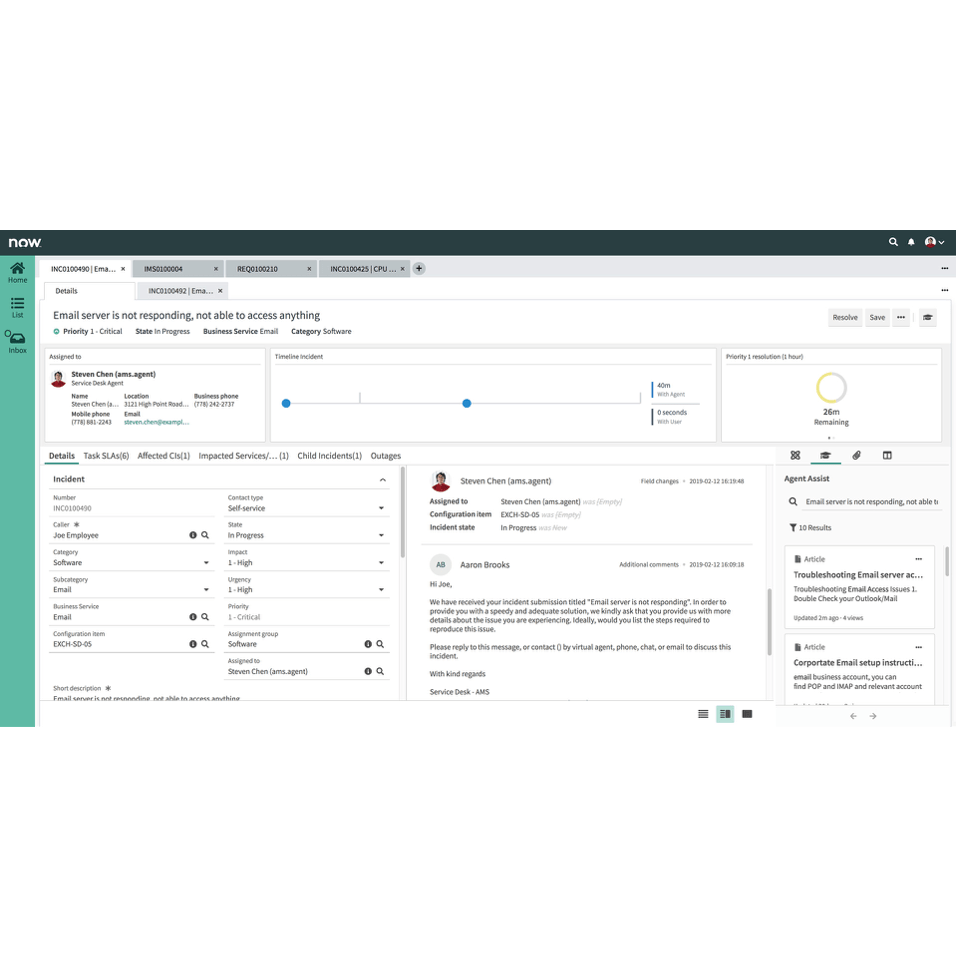Open global search in the top banner

tap(893, 242)
